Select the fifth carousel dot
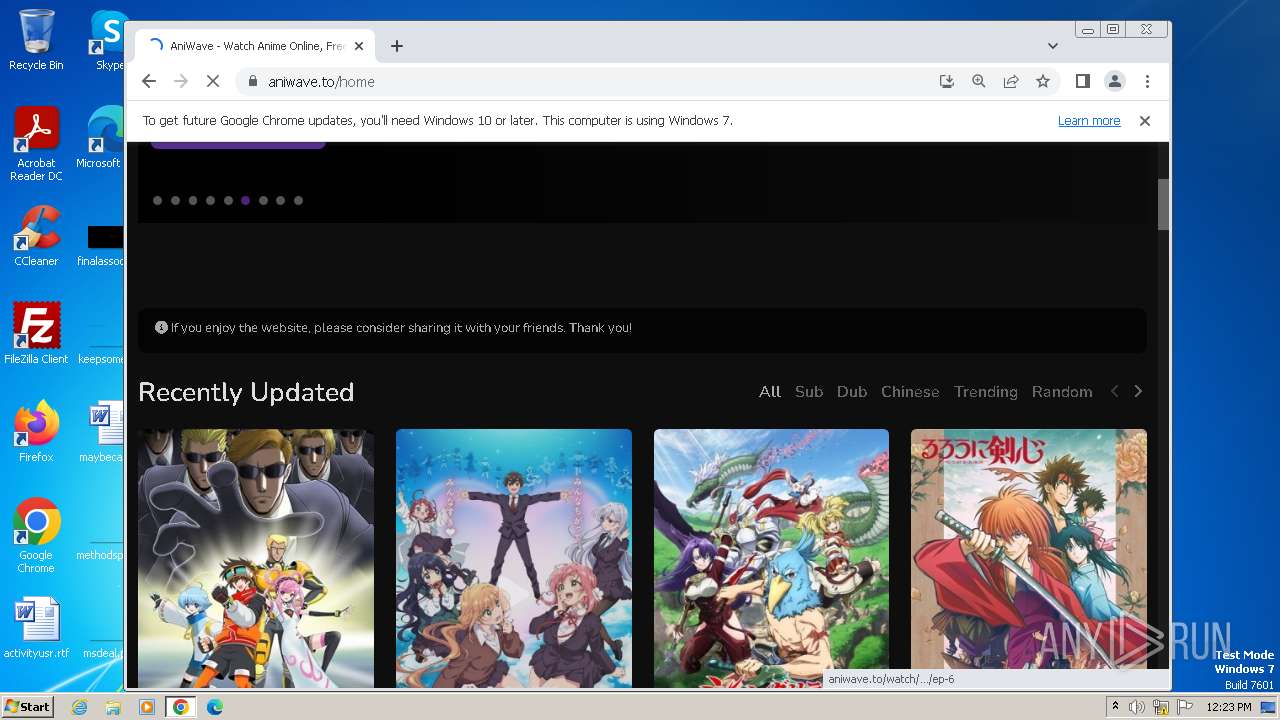 click(228, 200)
